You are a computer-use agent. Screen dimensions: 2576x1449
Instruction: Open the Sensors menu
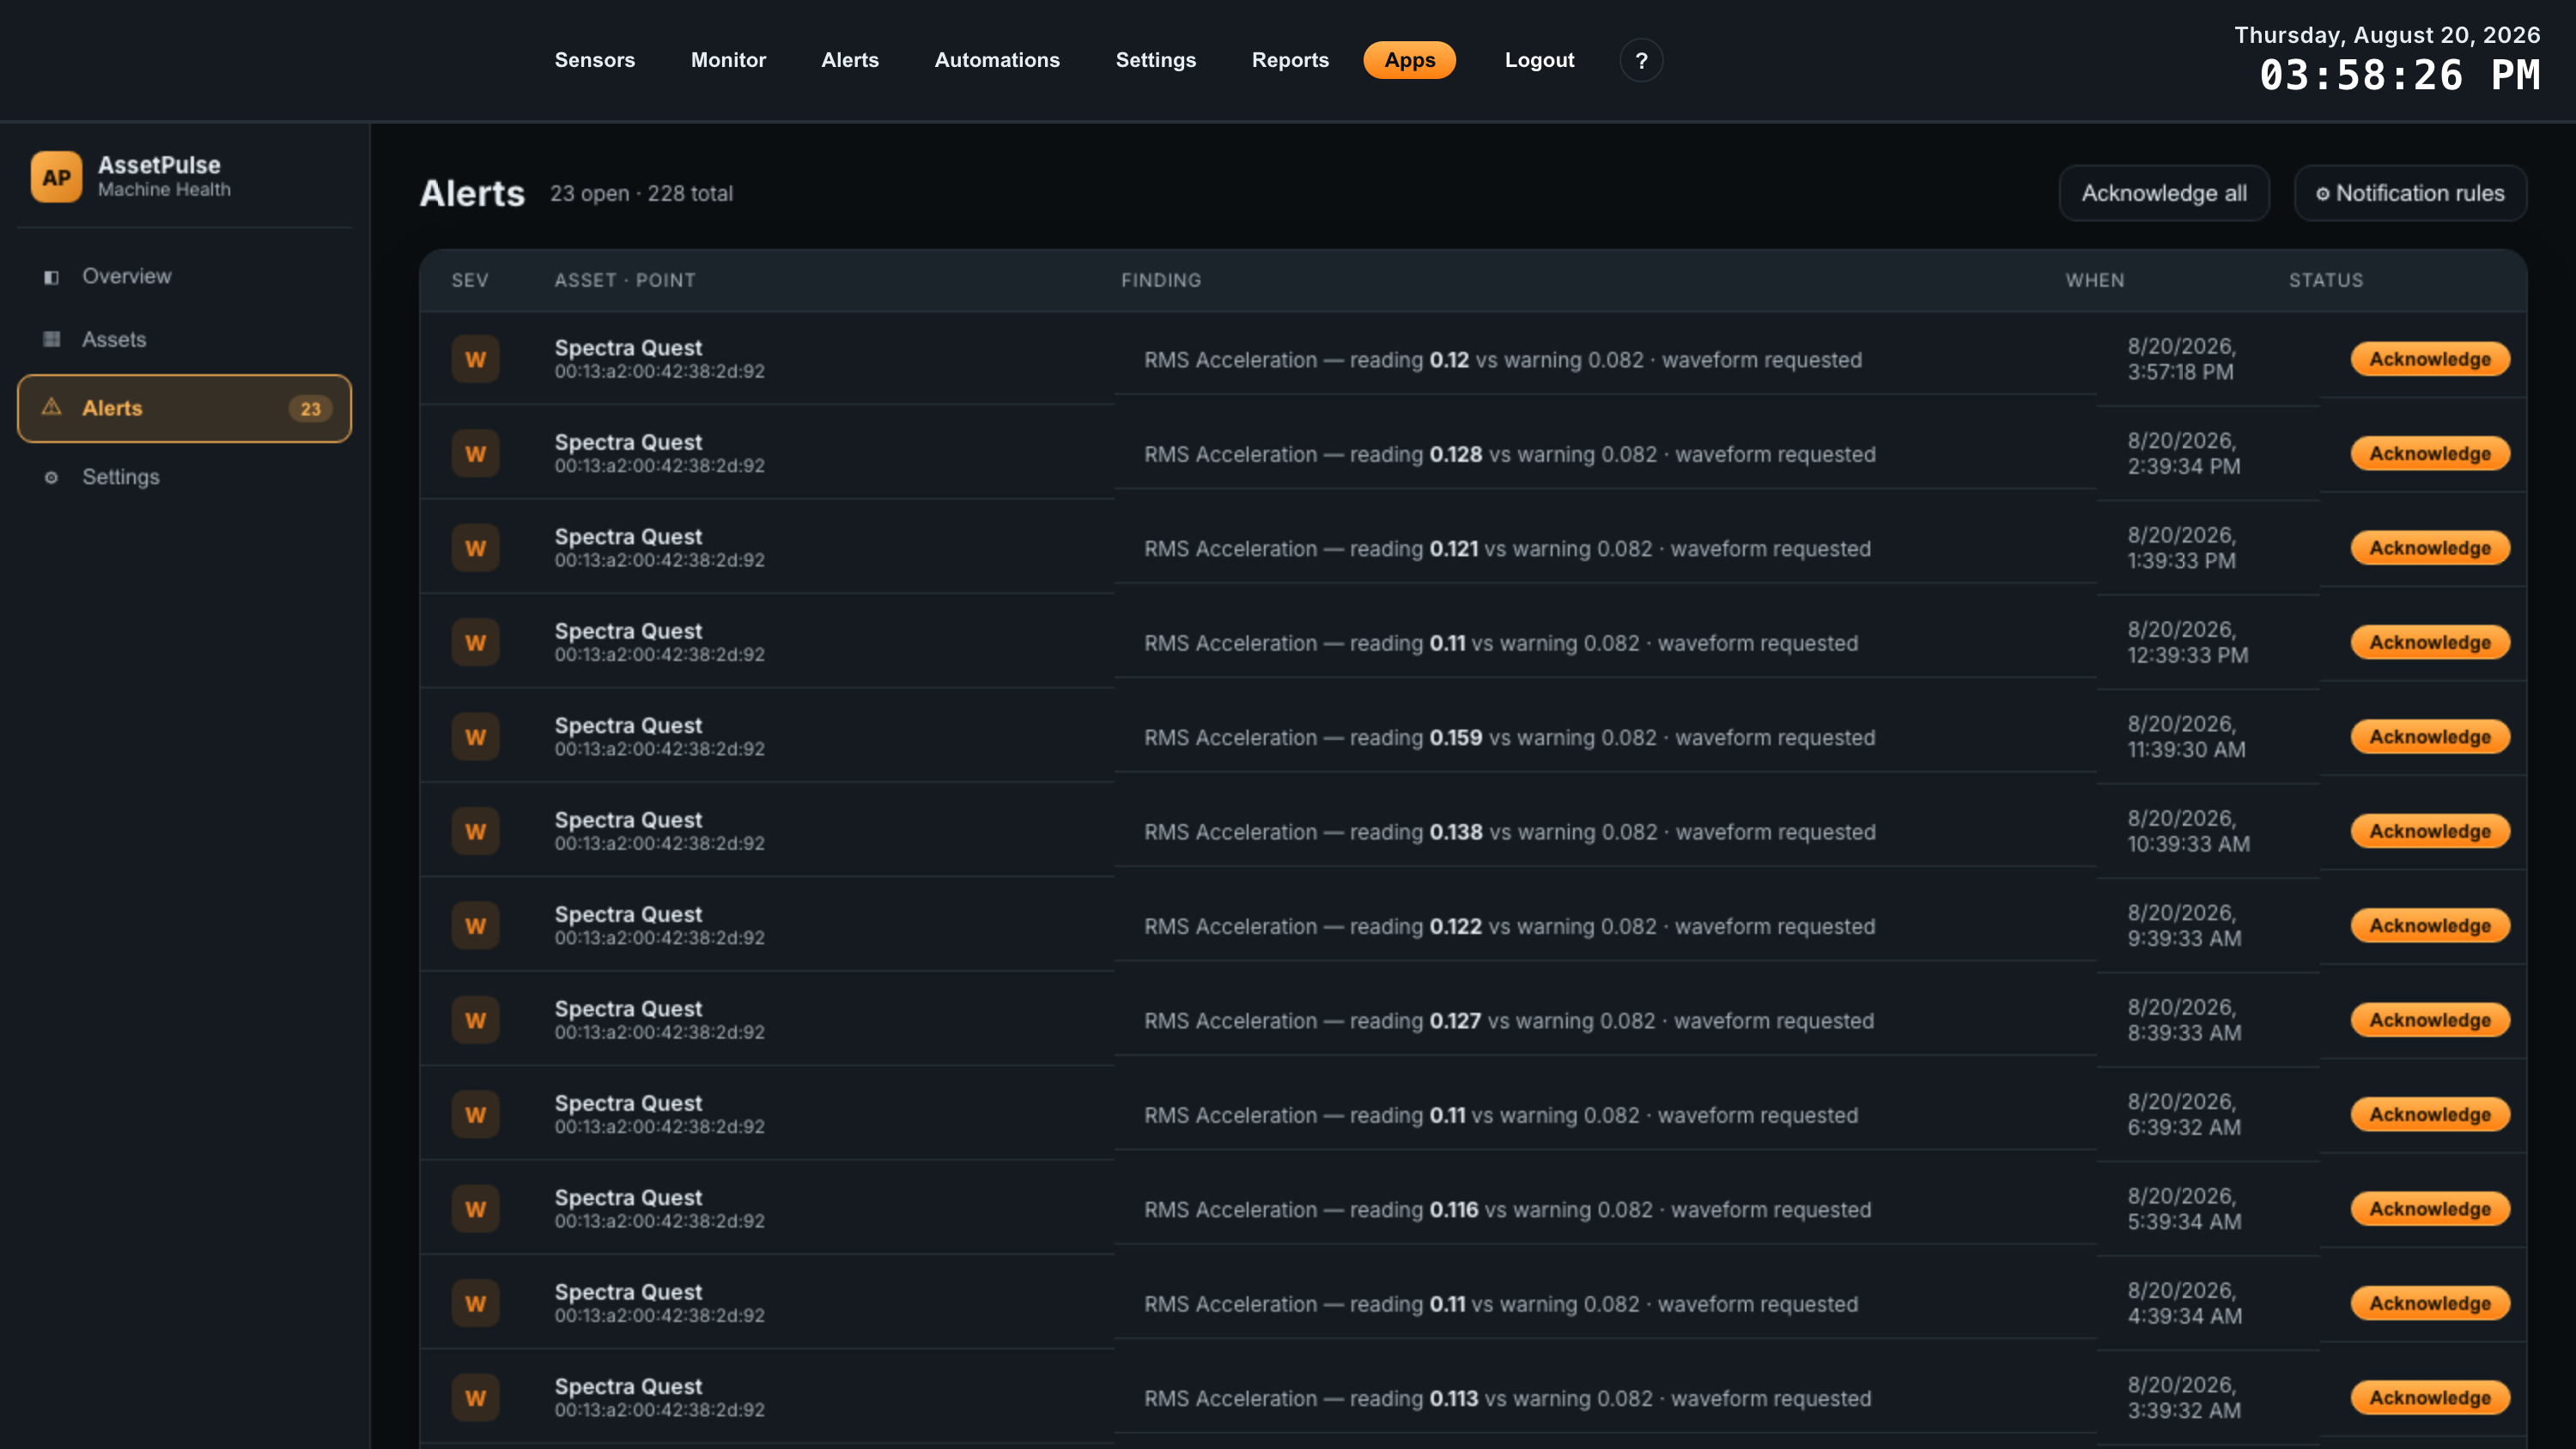coord(595,60)
